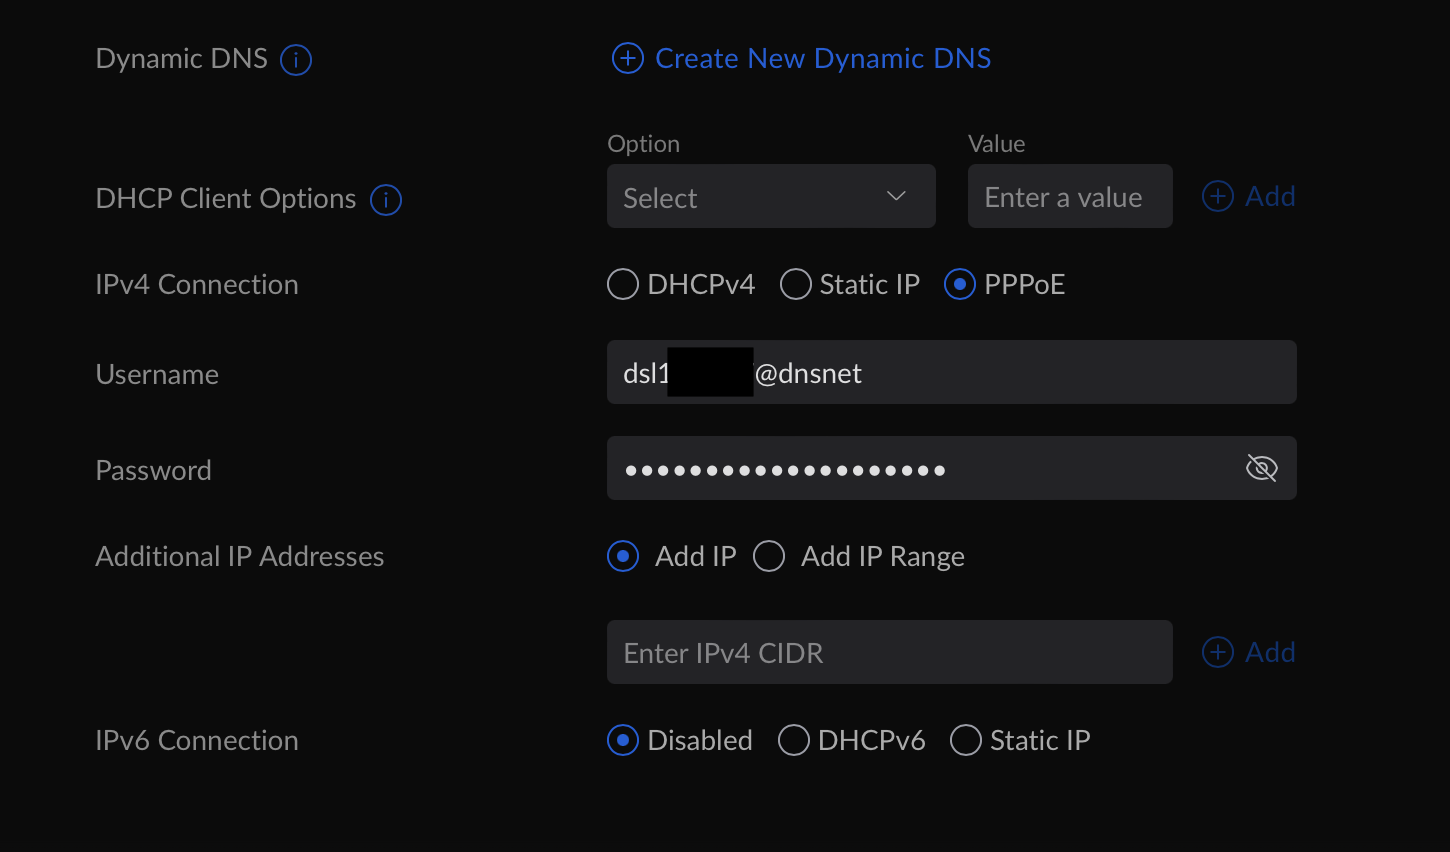This screenshot has height=852, width=1450.
Task: Open Dynamic DNS info tooltip icon
Action: (x=296, y=60)
